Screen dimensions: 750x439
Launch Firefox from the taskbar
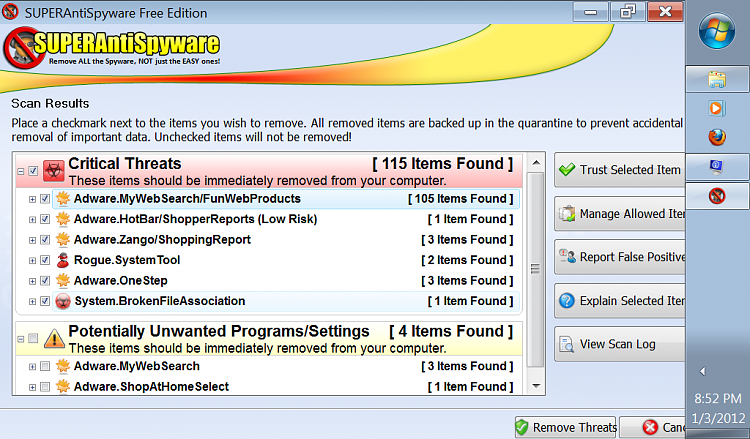(x=717, y=137)
